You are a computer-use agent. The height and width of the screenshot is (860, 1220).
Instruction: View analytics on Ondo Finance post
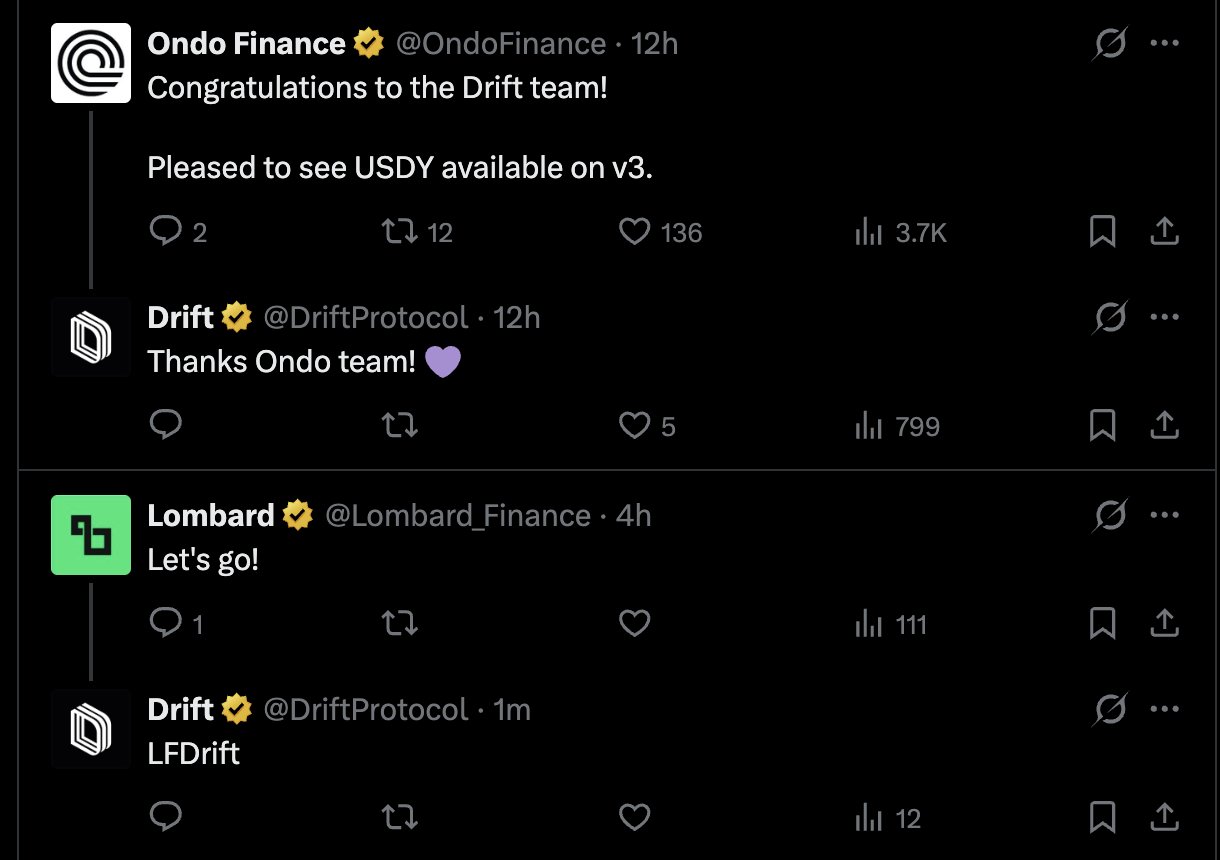pyautogui.click(x=868, y=233)
